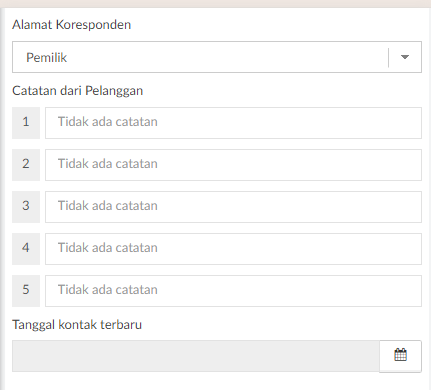Click the row number 1 badge
Image resolution: width=431 pixels, height=390 pixels.
tap(26, 123)
